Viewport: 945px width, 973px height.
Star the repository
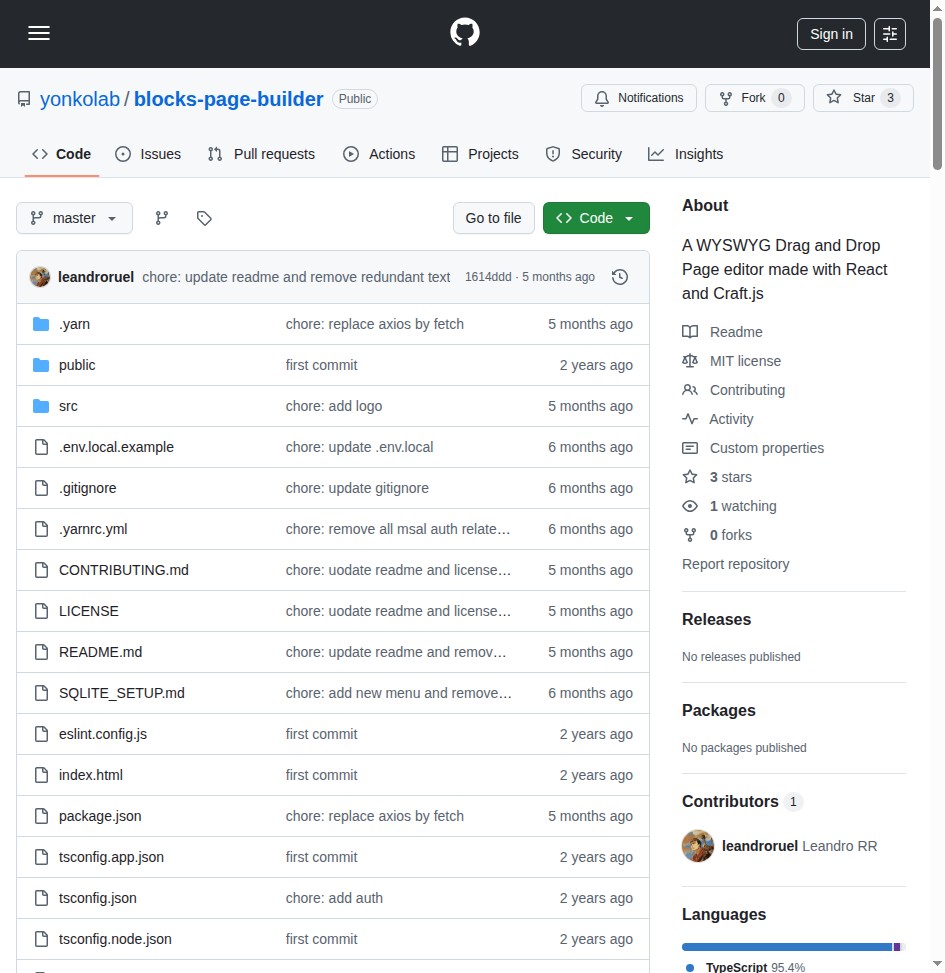863,98
